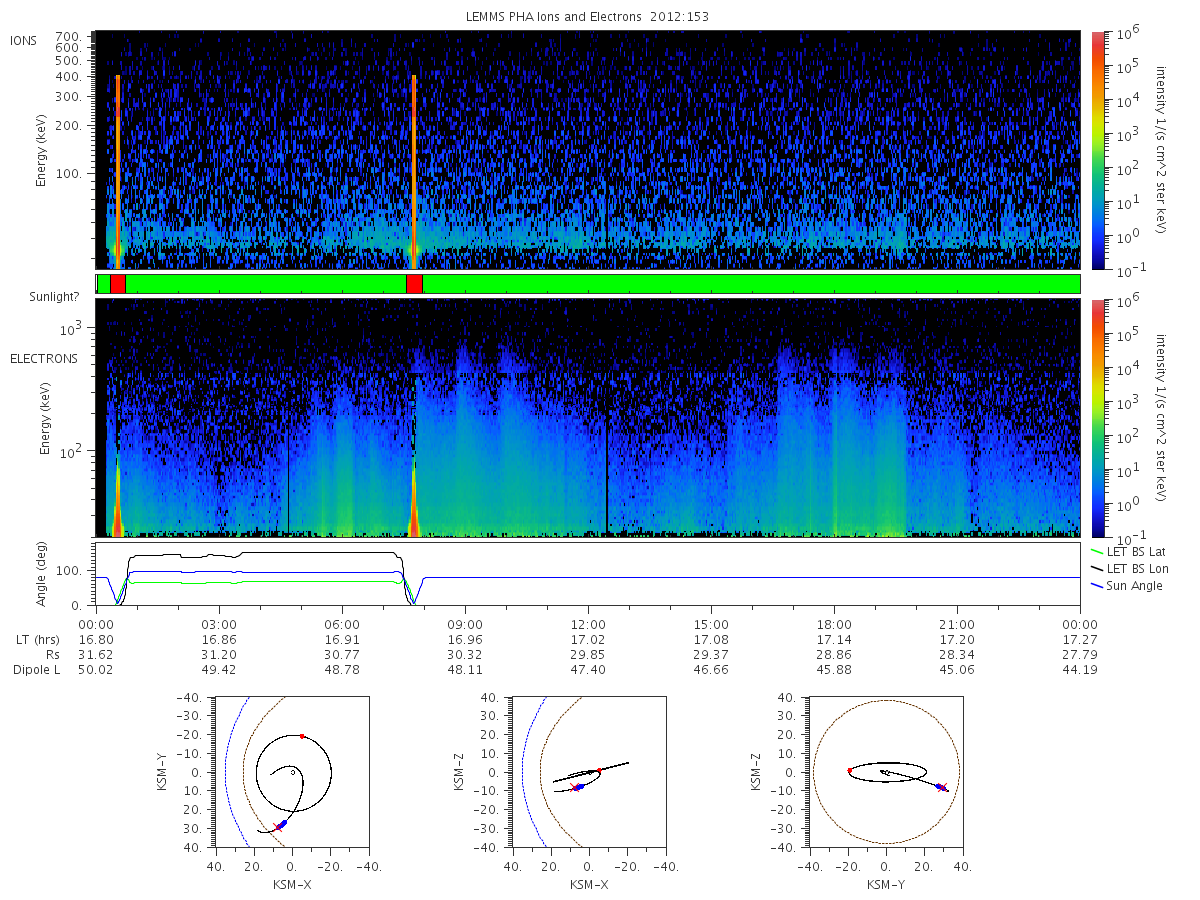Click the second orange ion spike near 08:00
This screenshot has width=1200, height=900.
click(x=414, y=170)
